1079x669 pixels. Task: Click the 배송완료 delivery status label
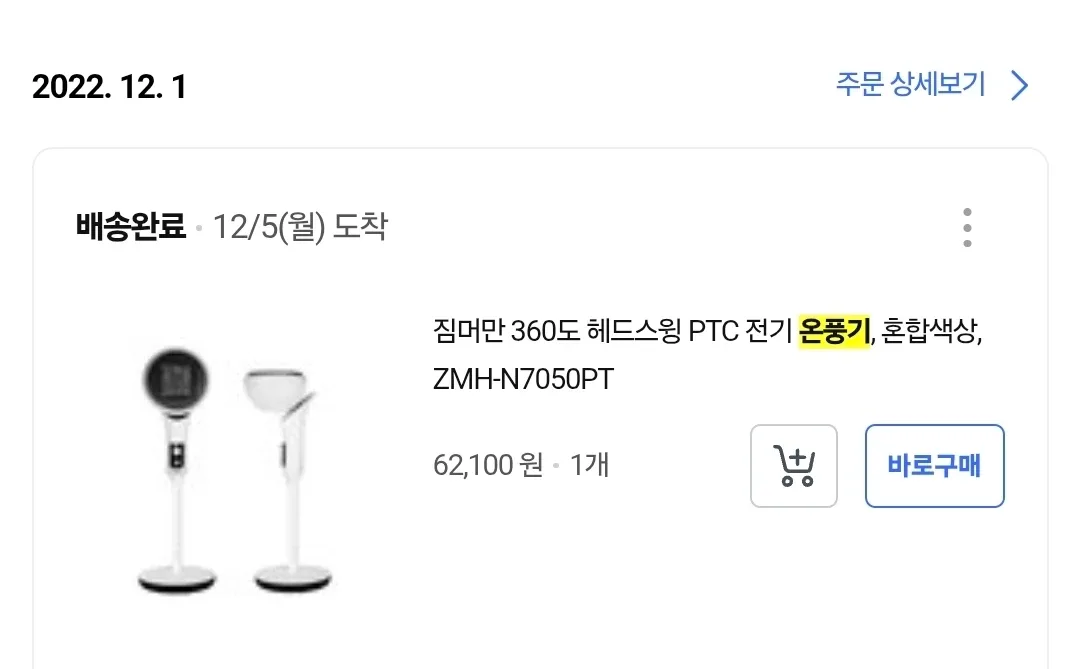[x=131, y=227]
